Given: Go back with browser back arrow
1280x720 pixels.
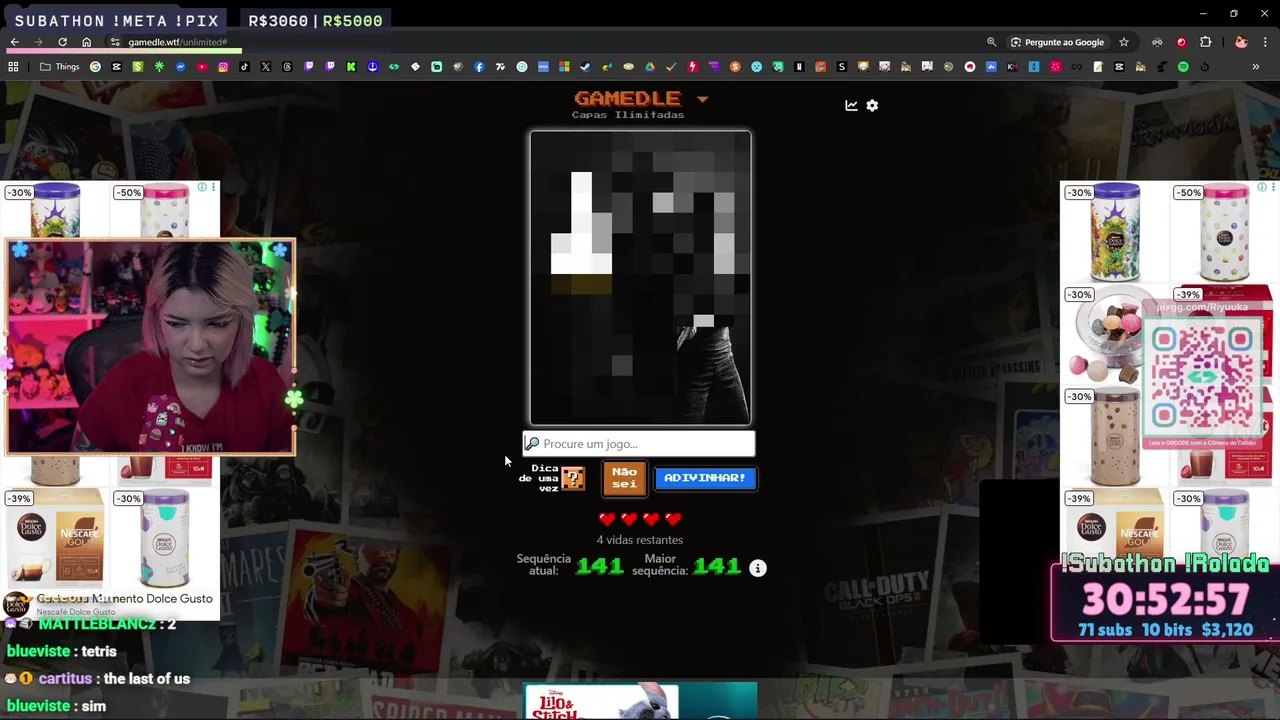Looking at the screenshot, I should click(x=14, y=42).
